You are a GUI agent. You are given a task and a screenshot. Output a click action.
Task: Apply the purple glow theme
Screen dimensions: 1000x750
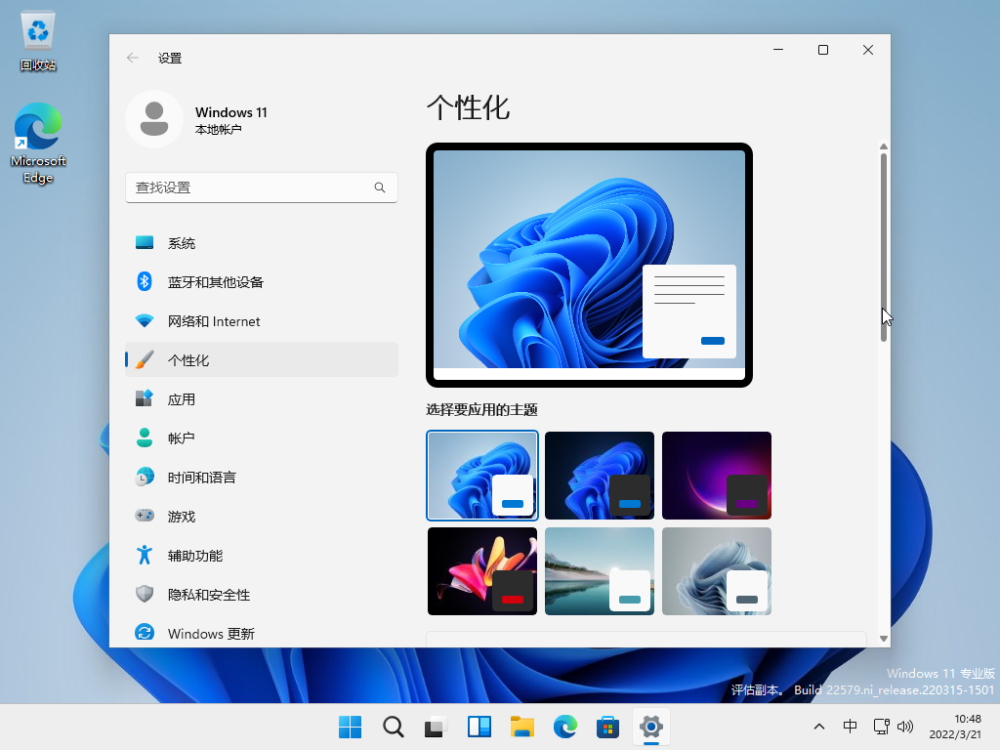(716, 476)
